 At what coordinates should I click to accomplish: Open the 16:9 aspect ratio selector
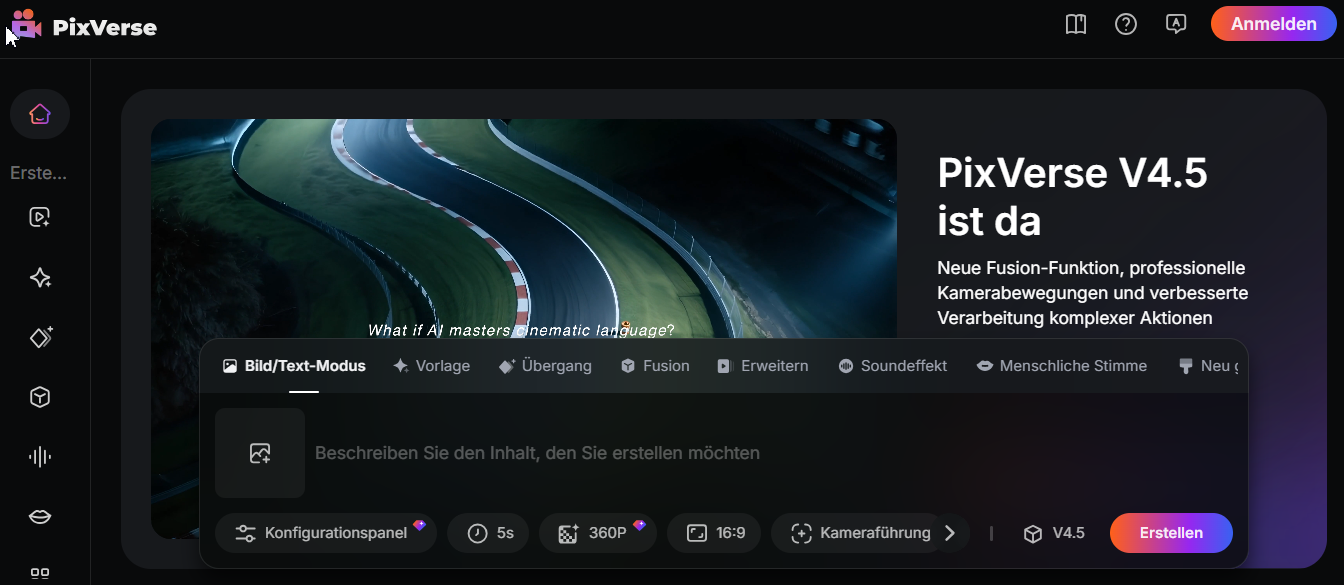pyautogui.click(x=714, y=533)
